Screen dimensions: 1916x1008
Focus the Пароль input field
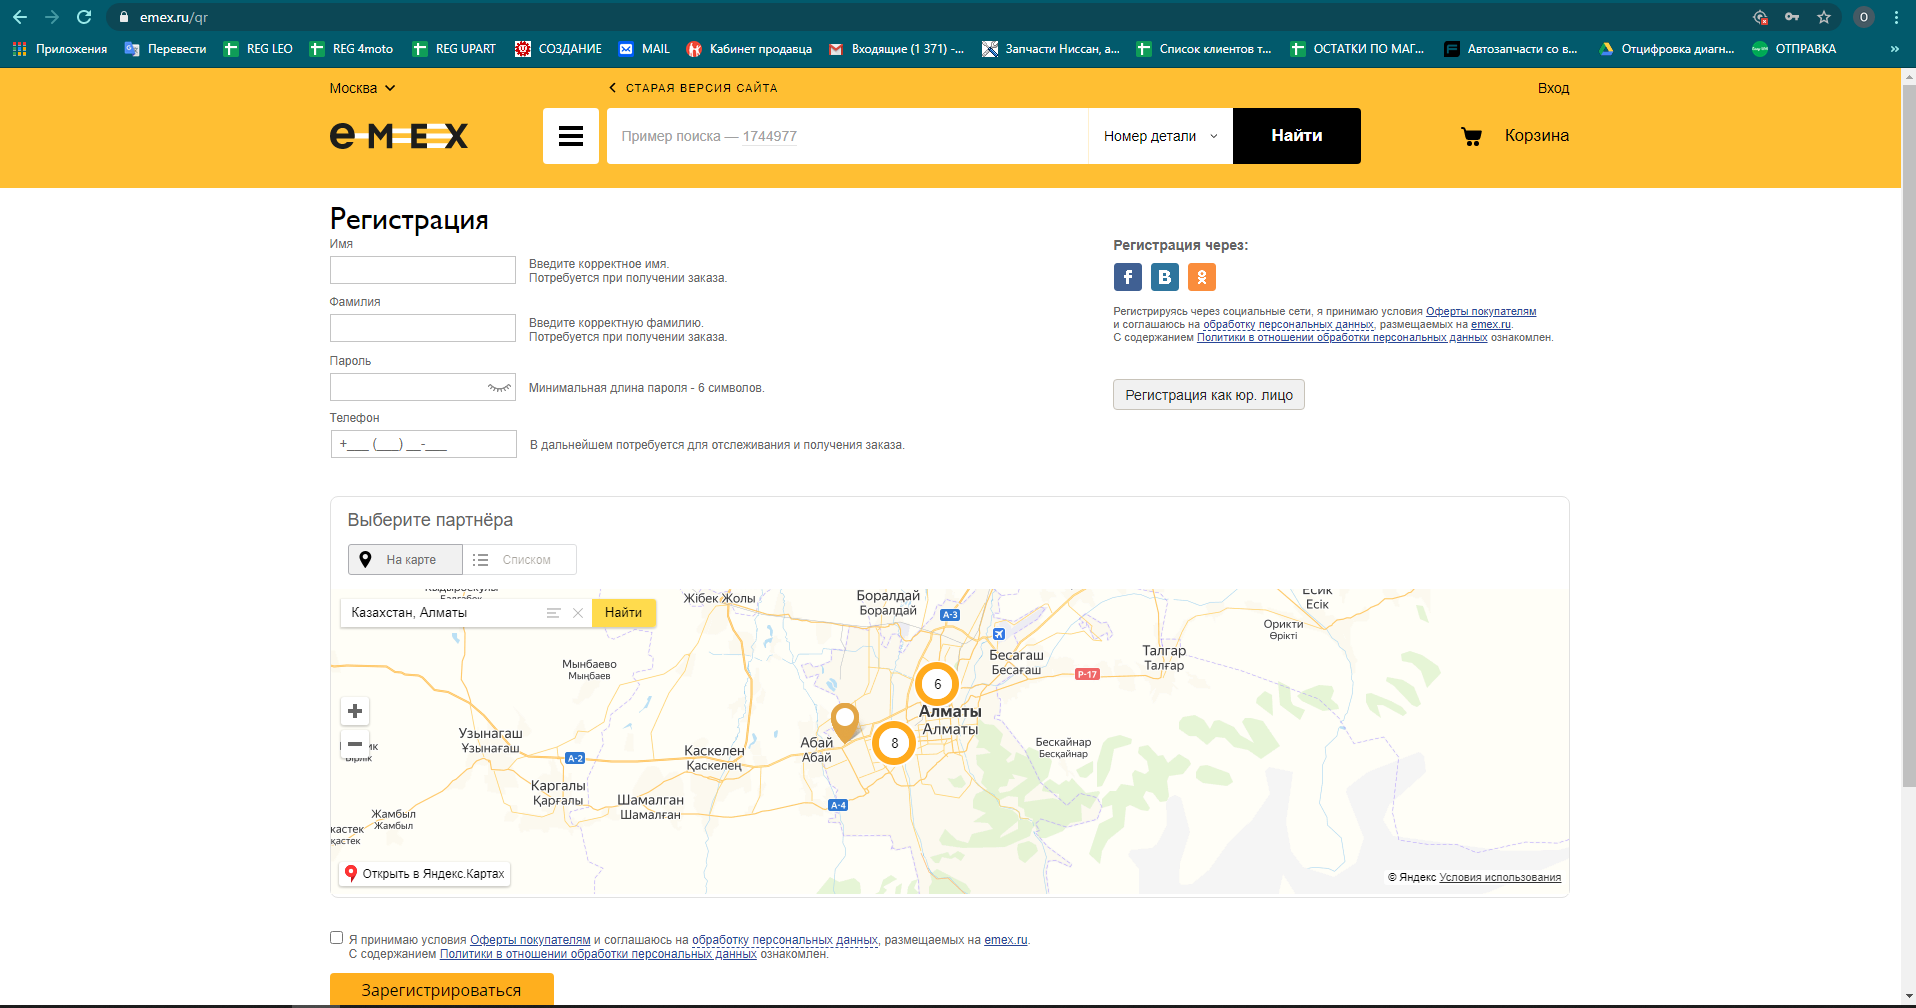click(x=423, y=387)
